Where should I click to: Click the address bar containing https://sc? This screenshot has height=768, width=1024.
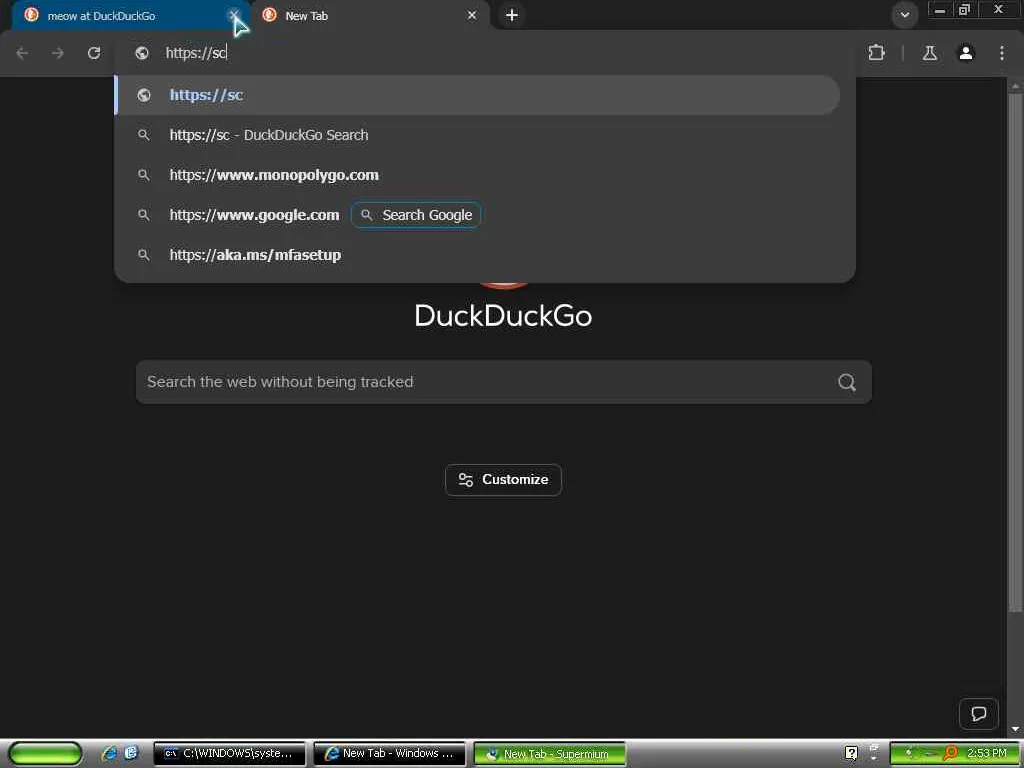(x=485, y=53)
